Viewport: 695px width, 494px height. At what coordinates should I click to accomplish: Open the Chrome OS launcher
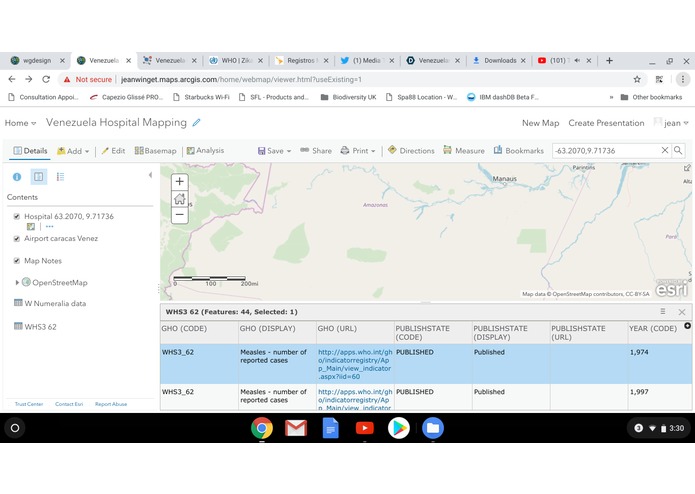pyautogui.click(x=15, y=428)
